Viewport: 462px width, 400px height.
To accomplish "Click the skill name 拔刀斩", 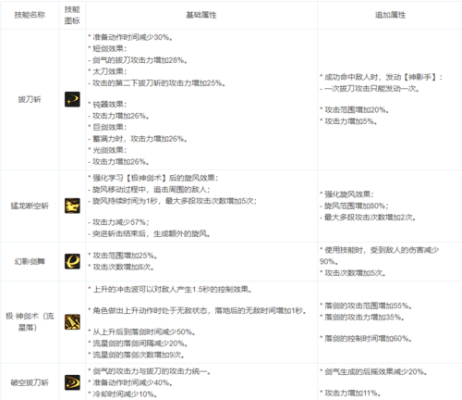I will click(30, 99).
